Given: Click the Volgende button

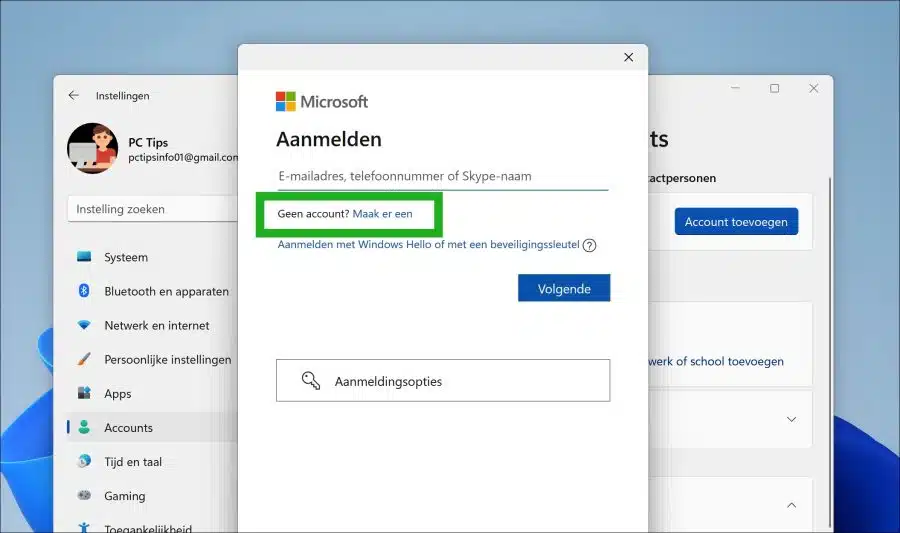Looking at the screenshot, I should [564, 288].
